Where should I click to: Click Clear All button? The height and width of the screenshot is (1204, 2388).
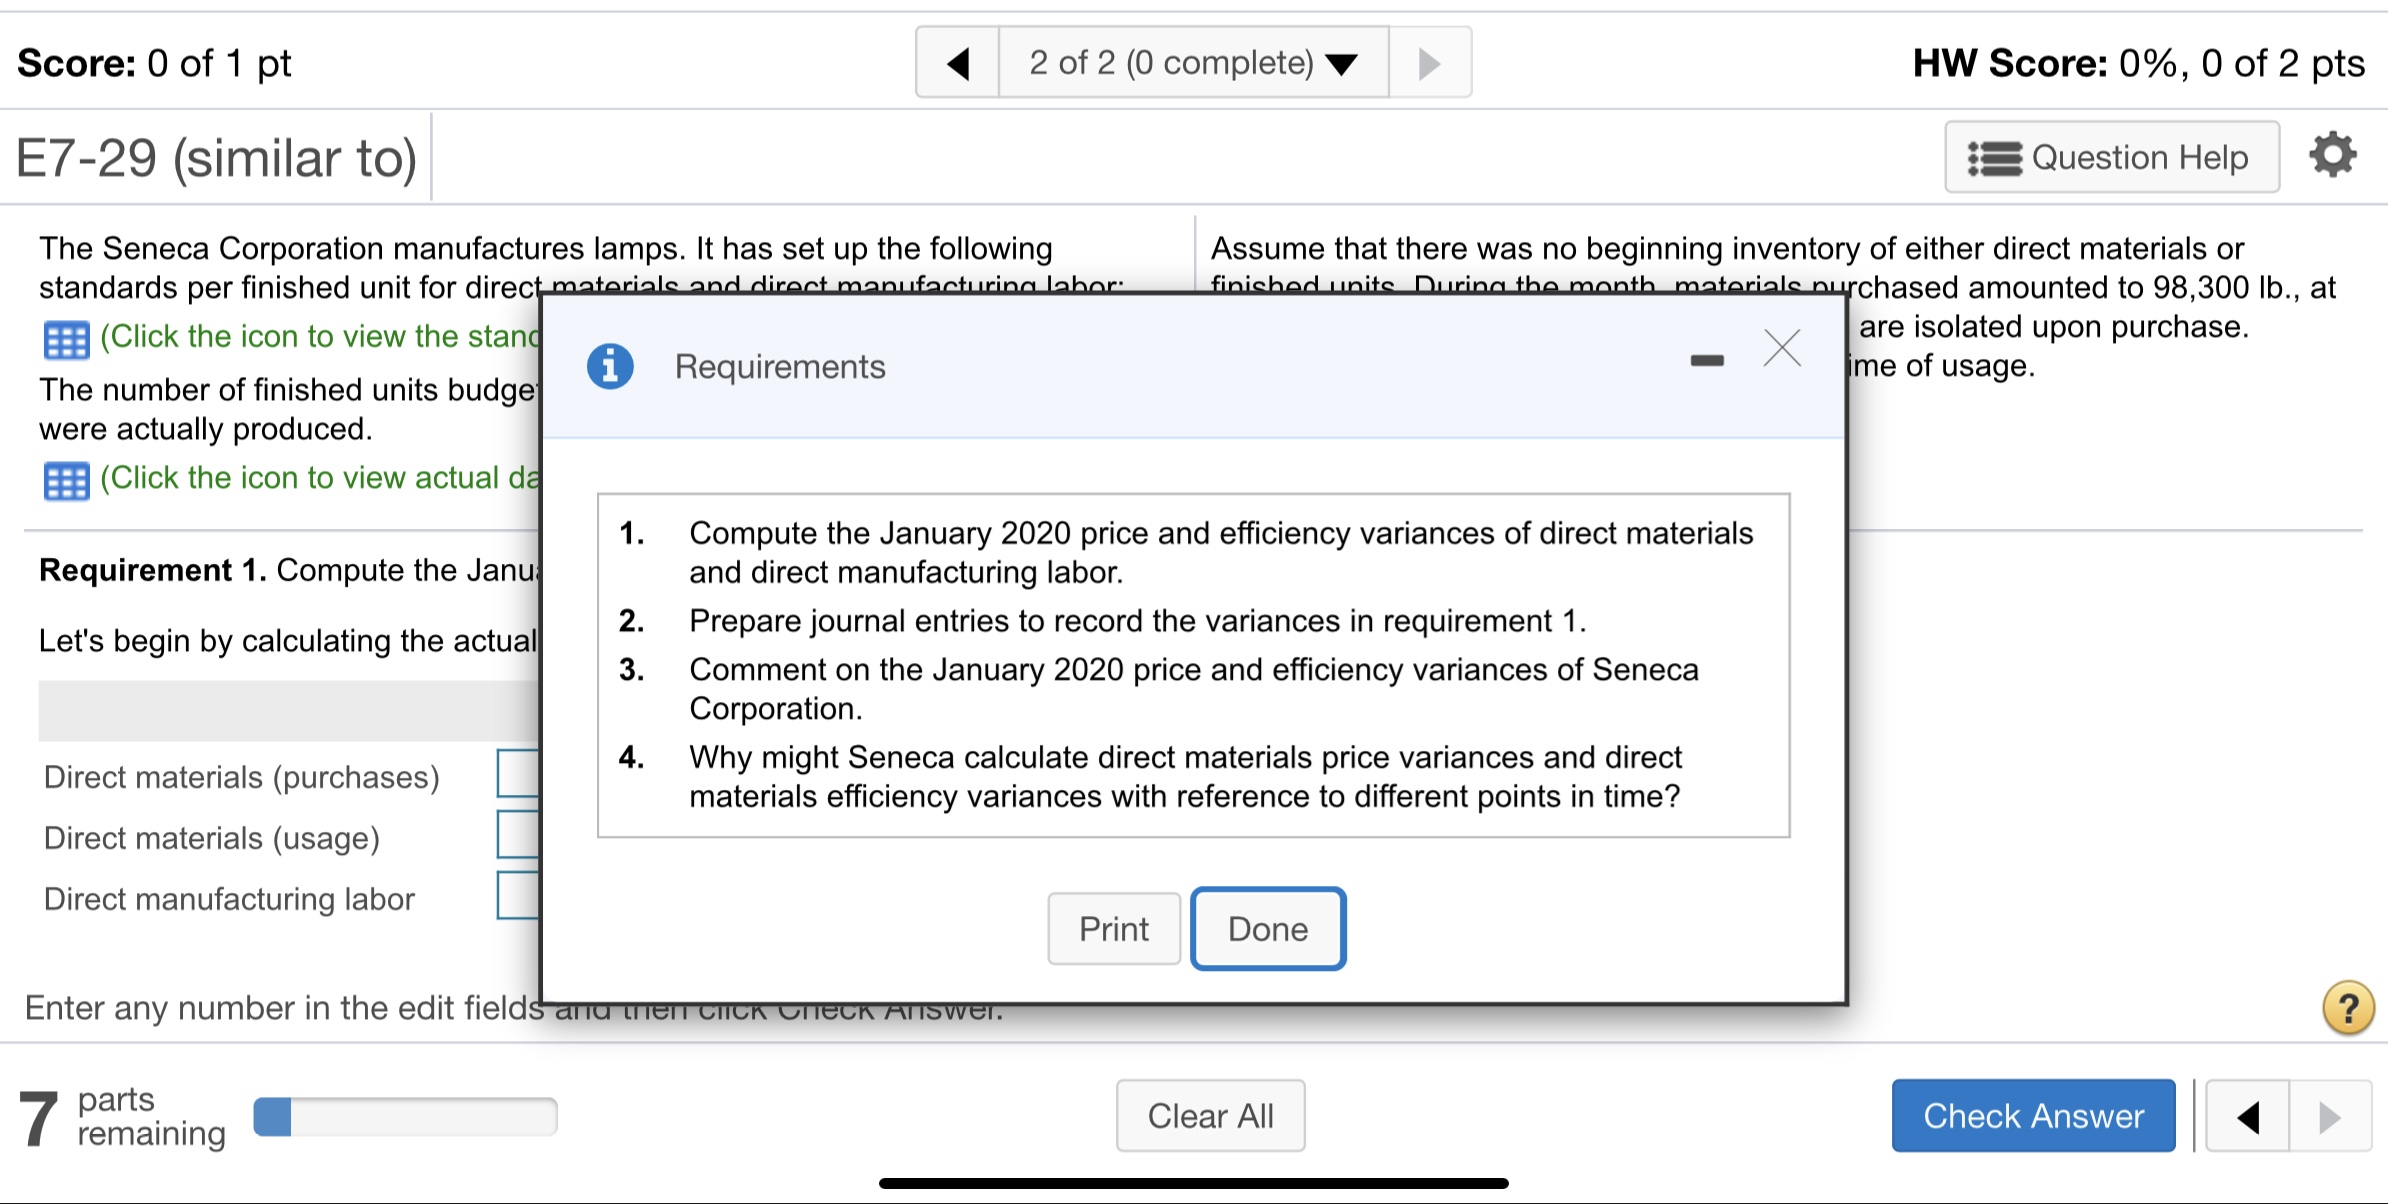click(x=1210, y=1116)
